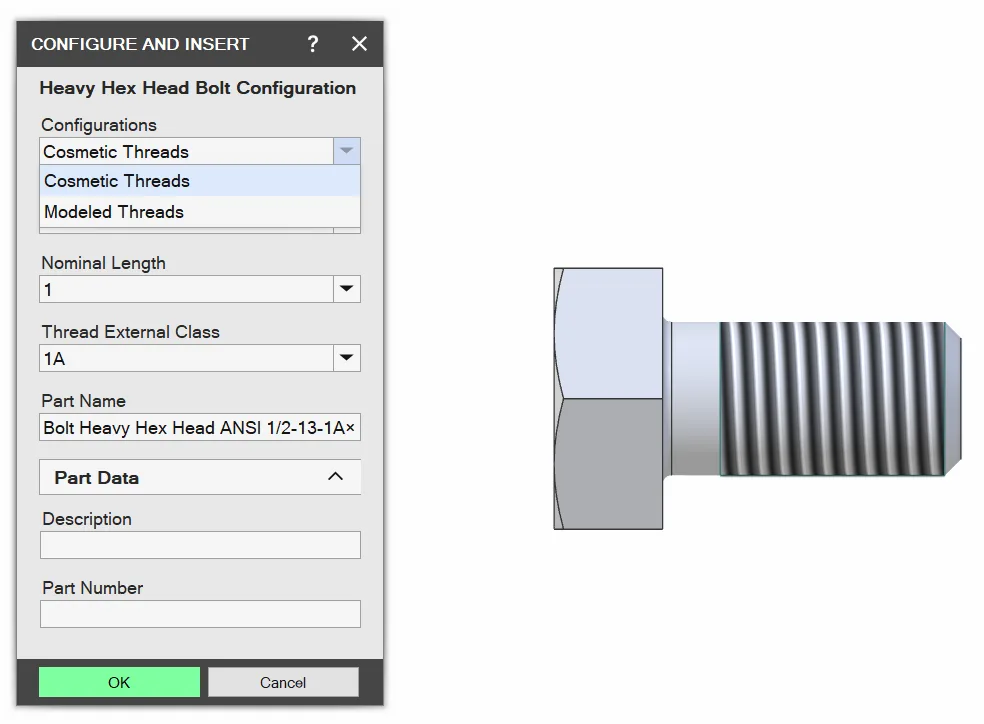Screen dimensions: 984x724
Task: Click the Part Number input field
Action: pyautogui.click(x=200, y=614)
